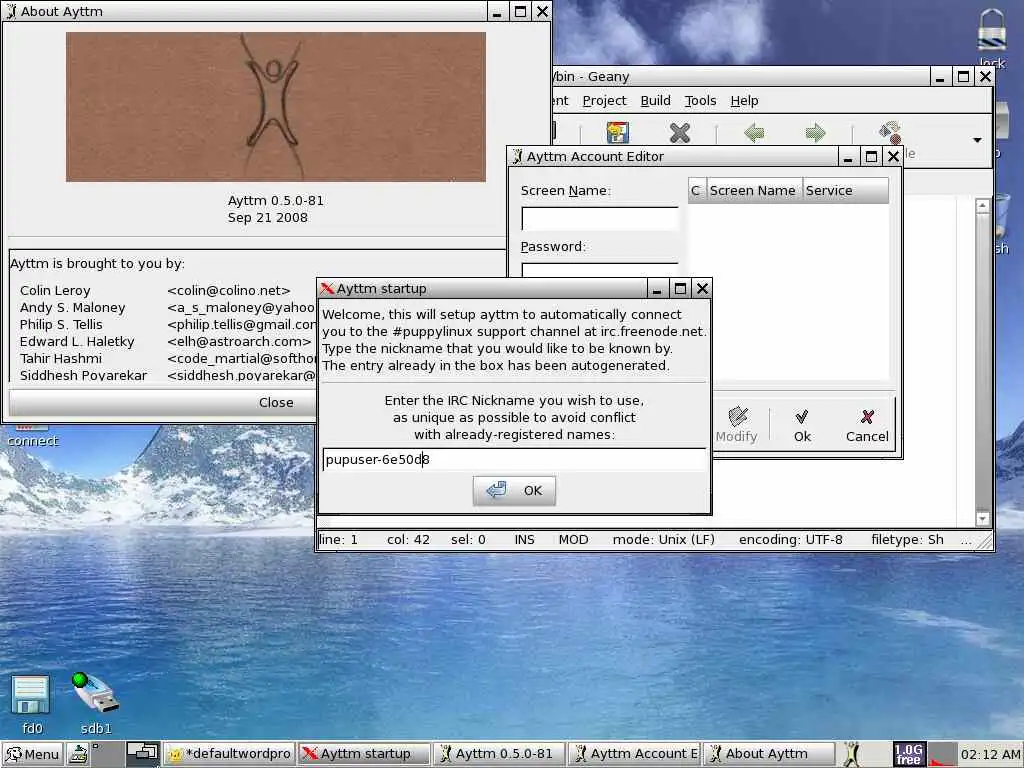Switch to About Ayttm taskbar entry
Viewport: 1024px width, 768px height.
pyautogui.click(x=769, y=754)
